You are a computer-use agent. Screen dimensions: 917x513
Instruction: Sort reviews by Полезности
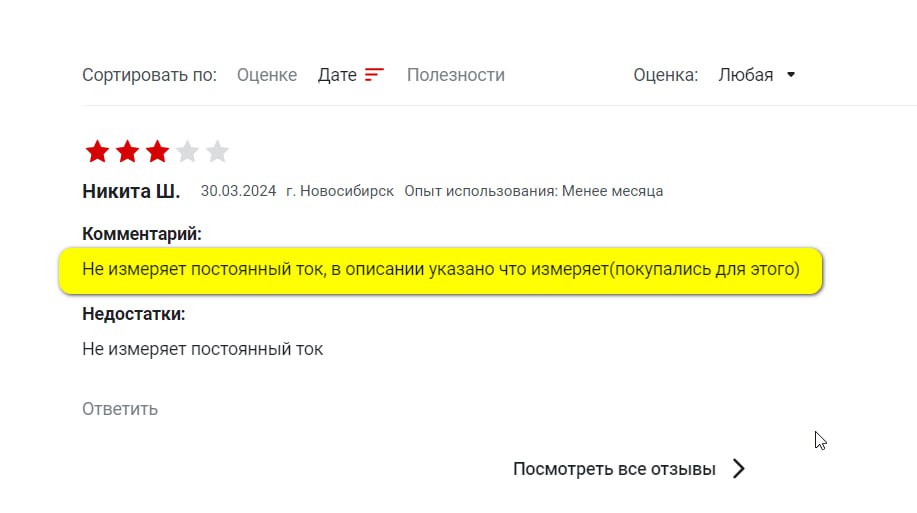click(x=456, y=75)
